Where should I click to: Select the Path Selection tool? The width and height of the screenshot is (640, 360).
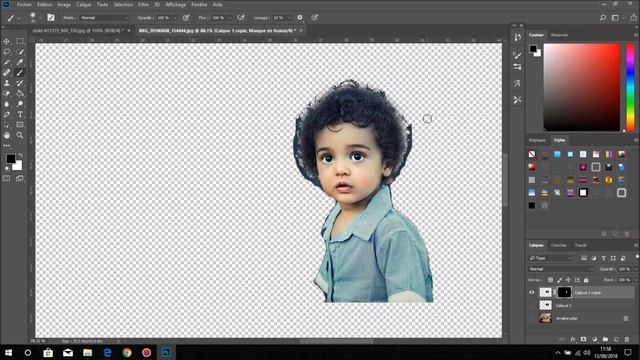(7, 124)
